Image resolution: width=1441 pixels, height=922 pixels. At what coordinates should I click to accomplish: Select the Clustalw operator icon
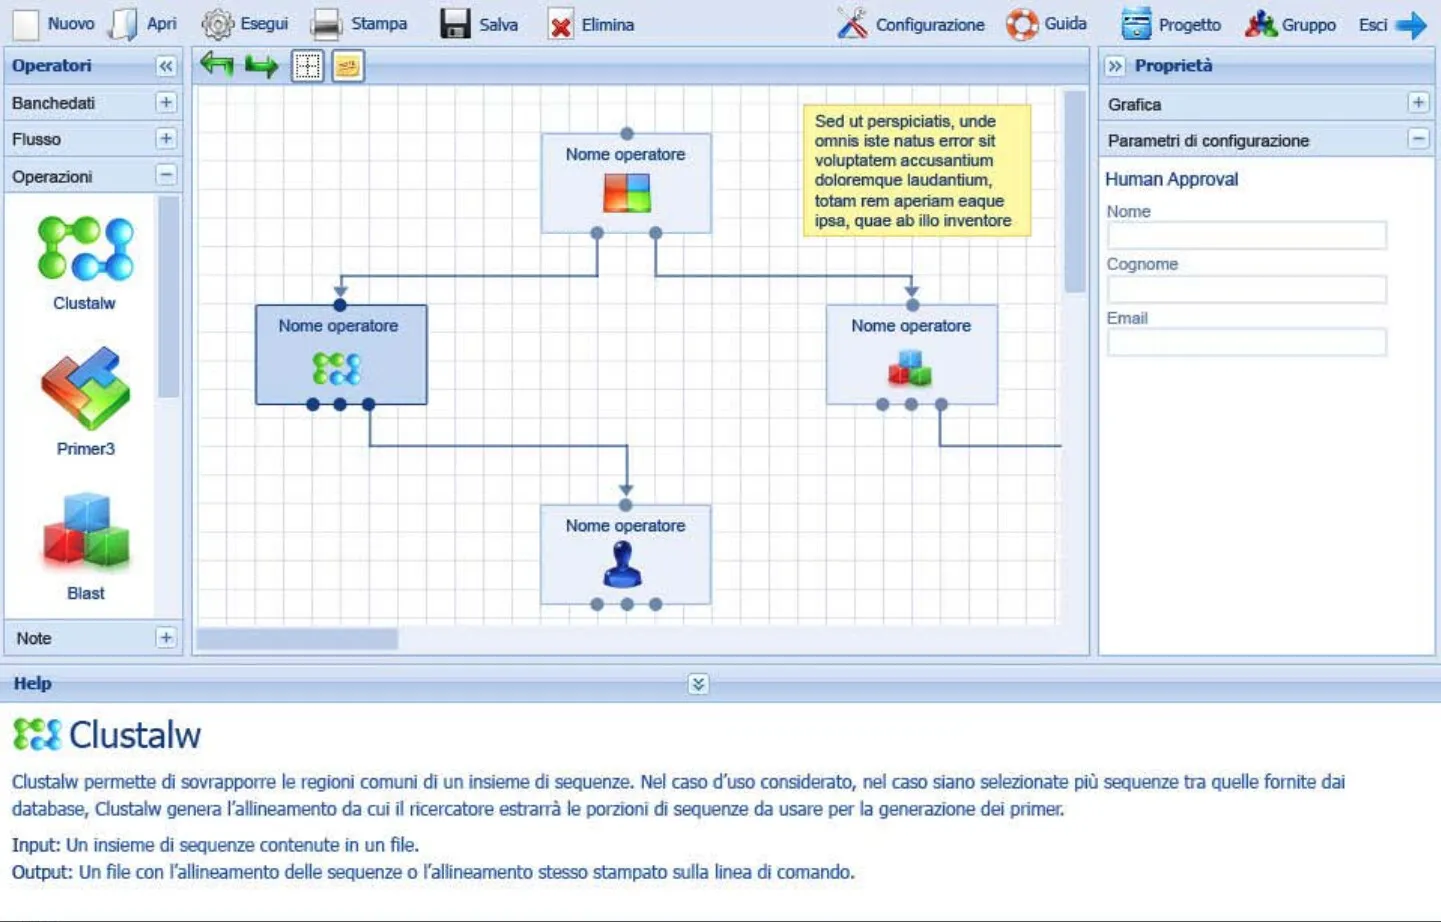84,248
